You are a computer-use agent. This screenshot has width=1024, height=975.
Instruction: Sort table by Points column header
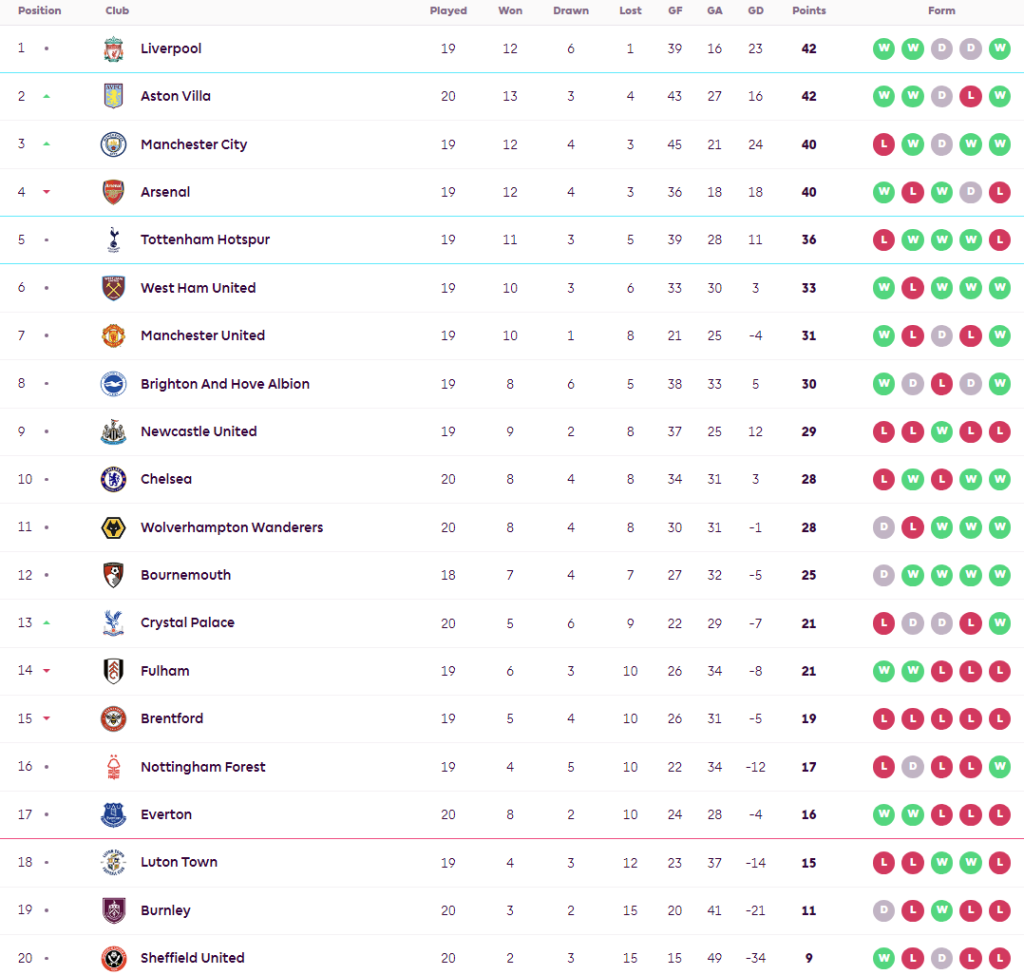pyautogui.click(x=809, y=11)
